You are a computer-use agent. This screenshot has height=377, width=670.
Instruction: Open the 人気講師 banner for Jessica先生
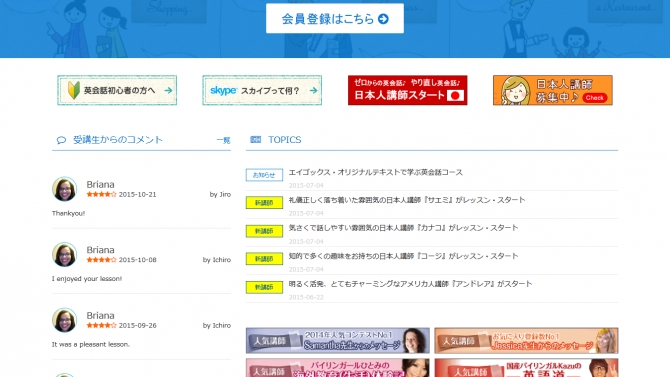point(526,341)
